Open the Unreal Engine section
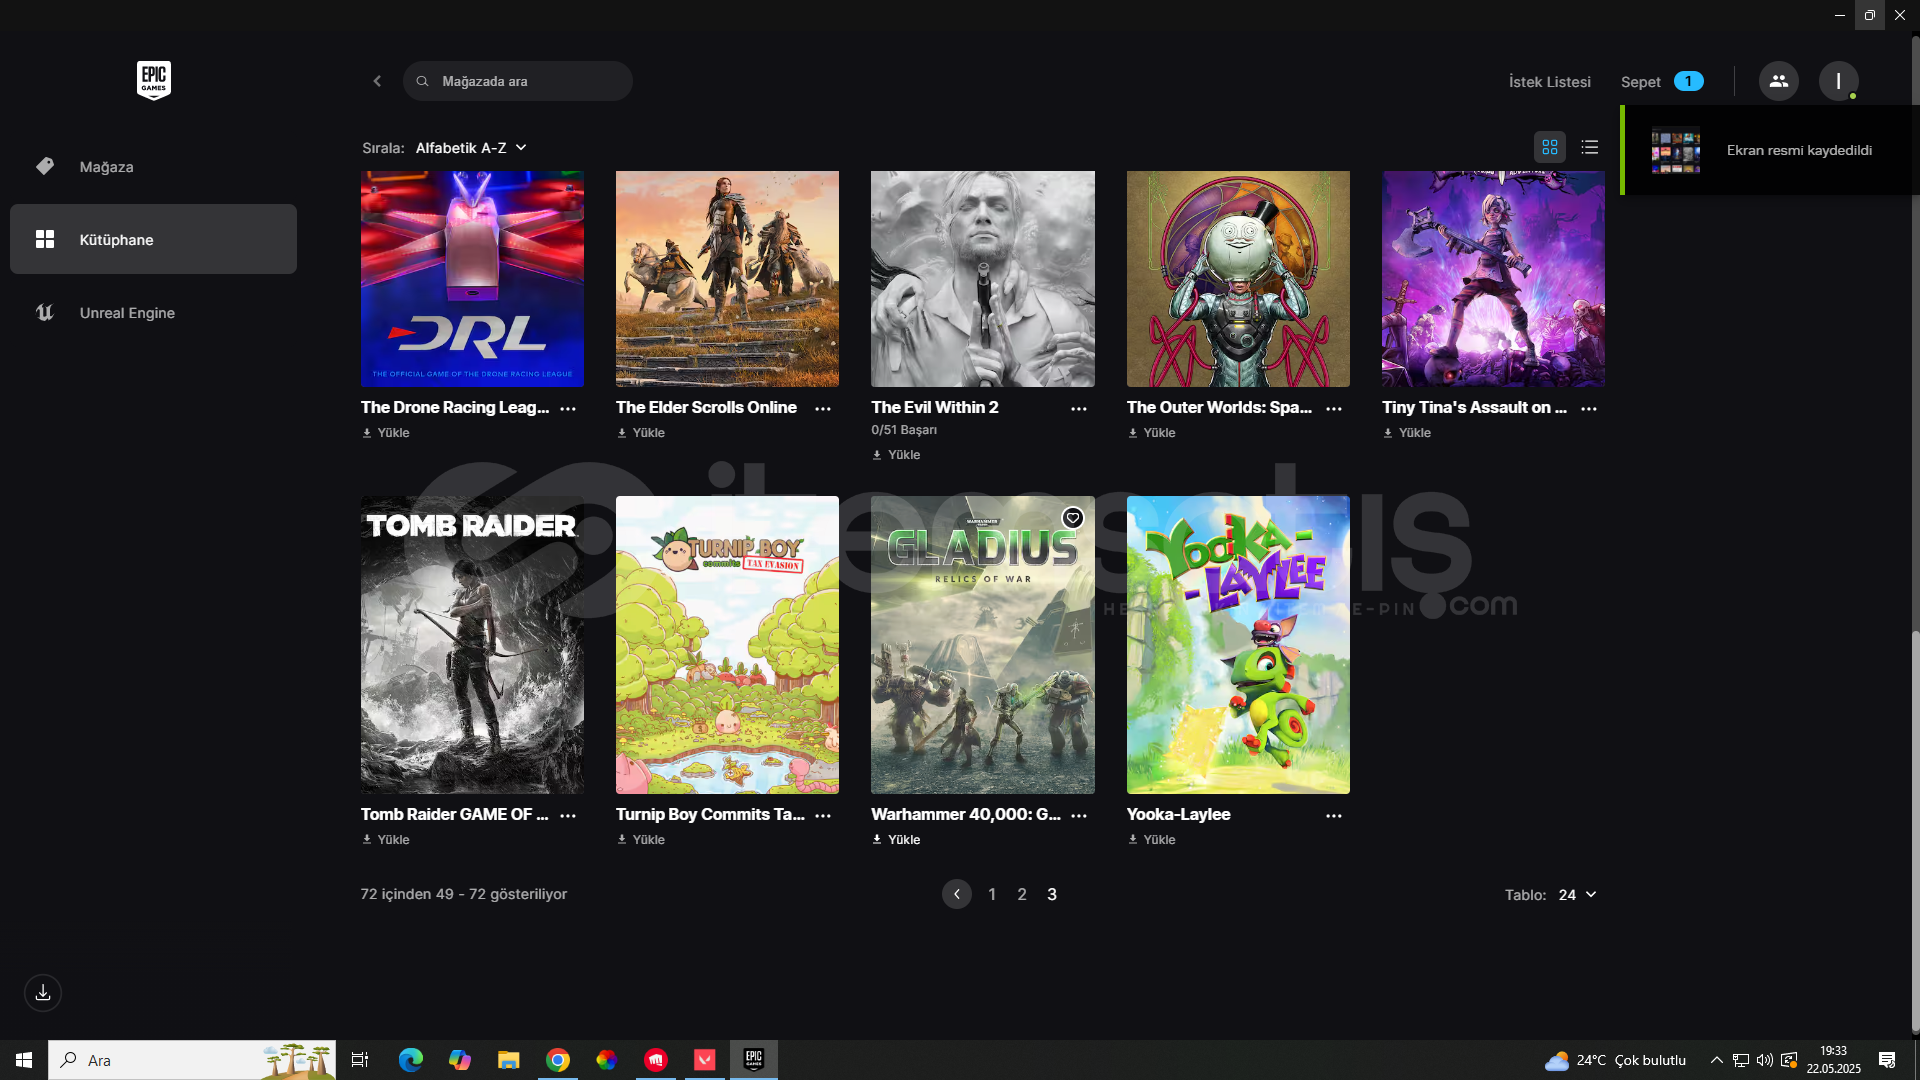 click(153, 313)
